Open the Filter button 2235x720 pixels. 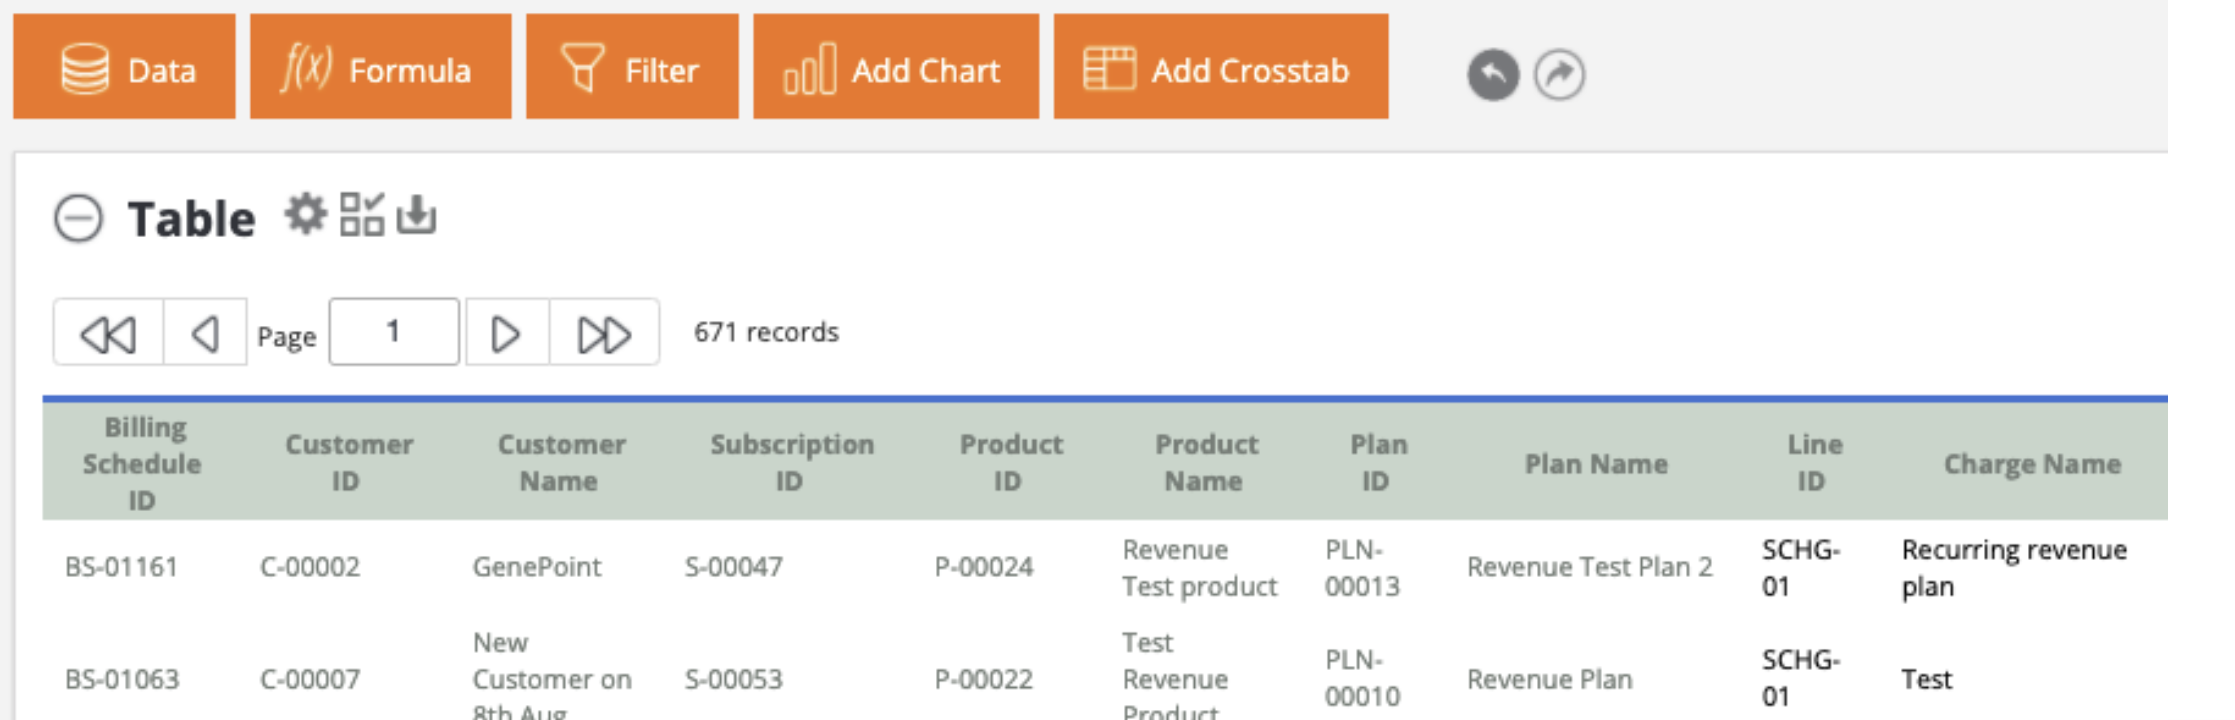pos(632,67)
